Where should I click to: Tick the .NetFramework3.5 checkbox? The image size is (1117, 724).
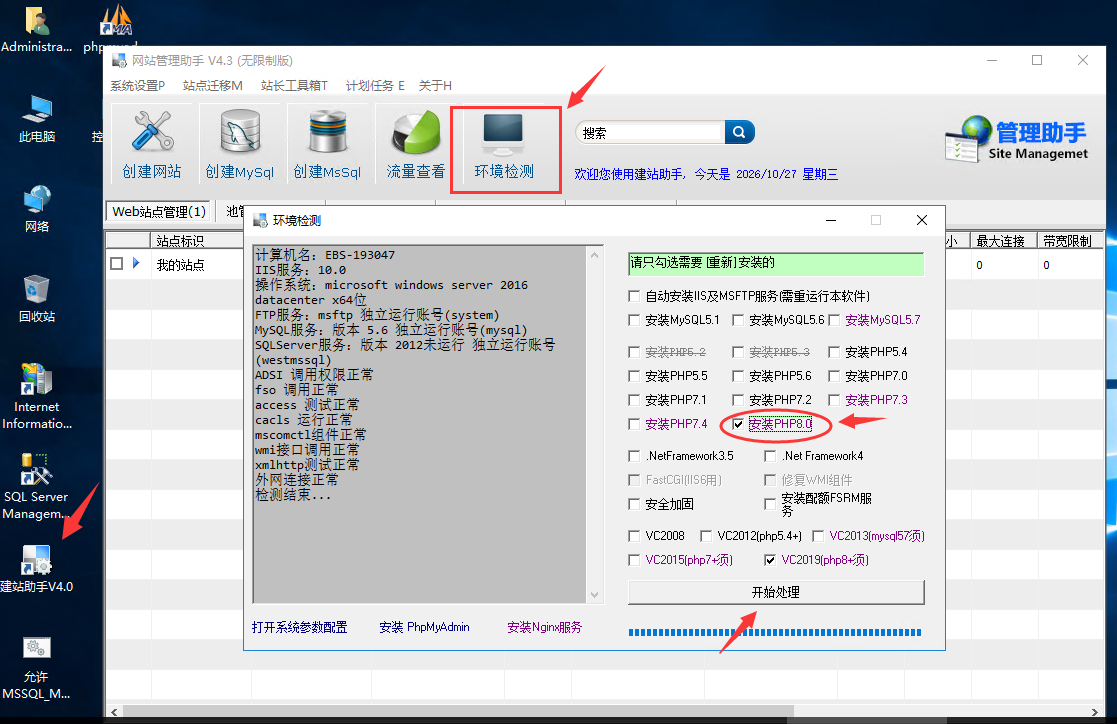click(x=634, y=455)
